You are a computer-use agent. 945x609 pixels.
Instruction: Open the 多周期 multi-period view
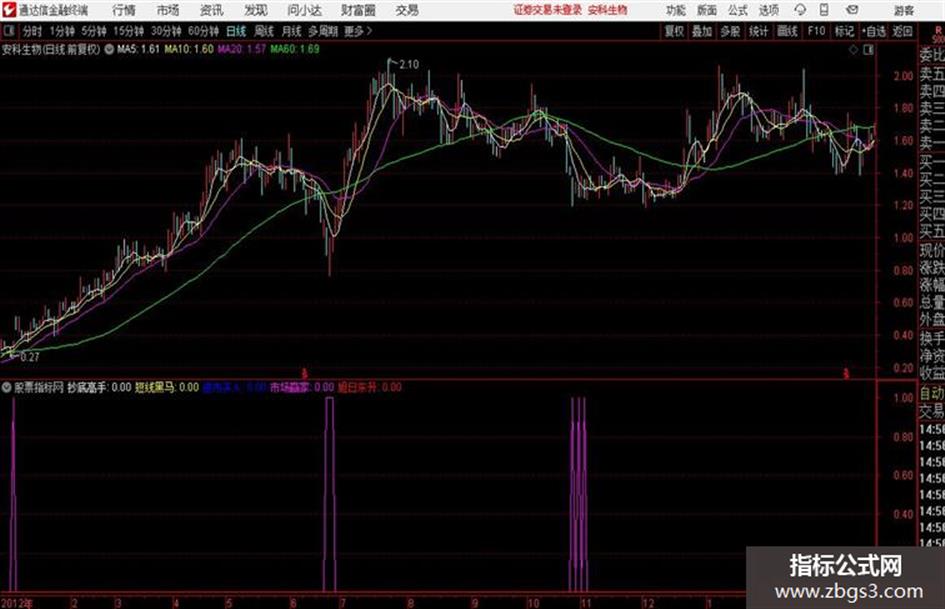click(x=323, y=31)
